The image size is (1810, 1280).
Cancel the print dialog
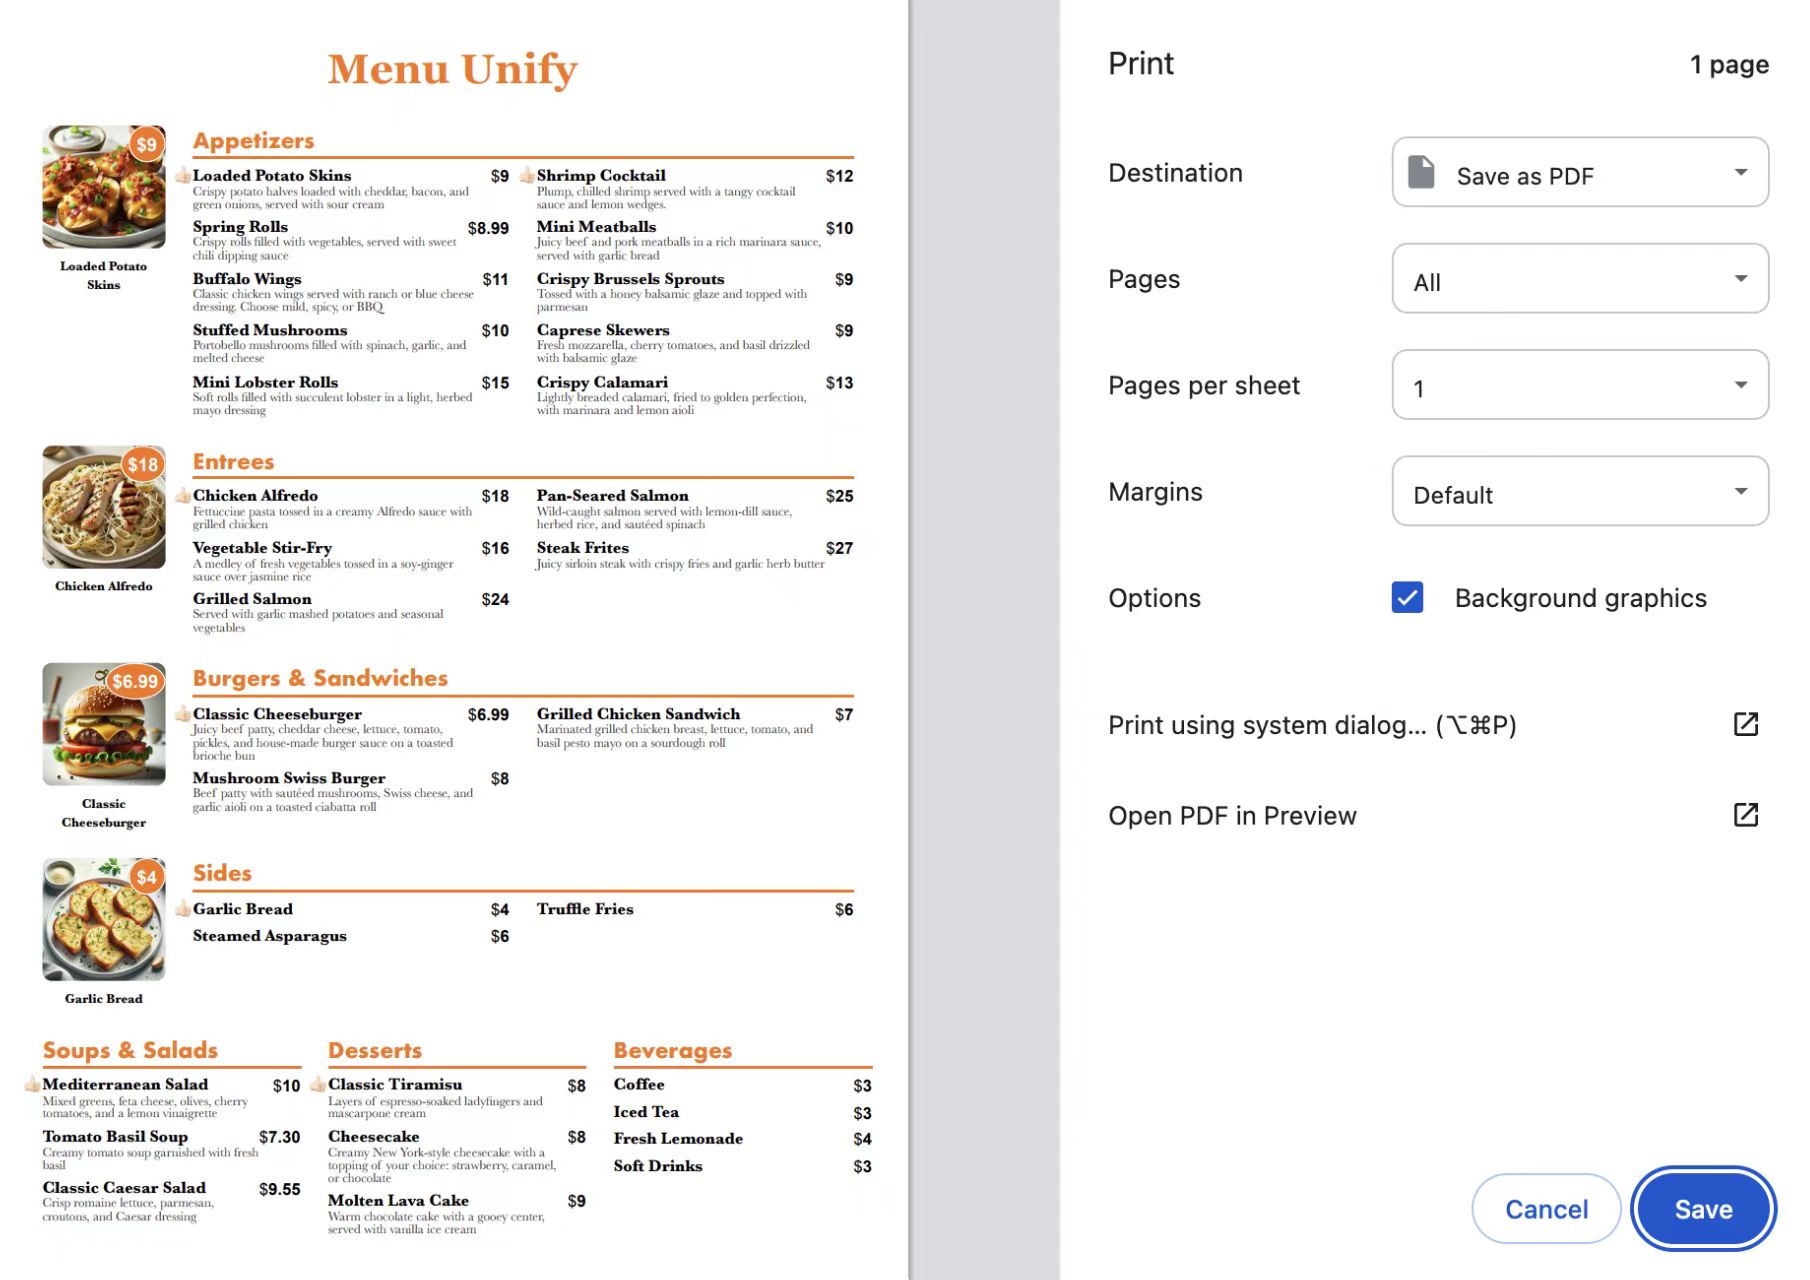point(1545,1209)
